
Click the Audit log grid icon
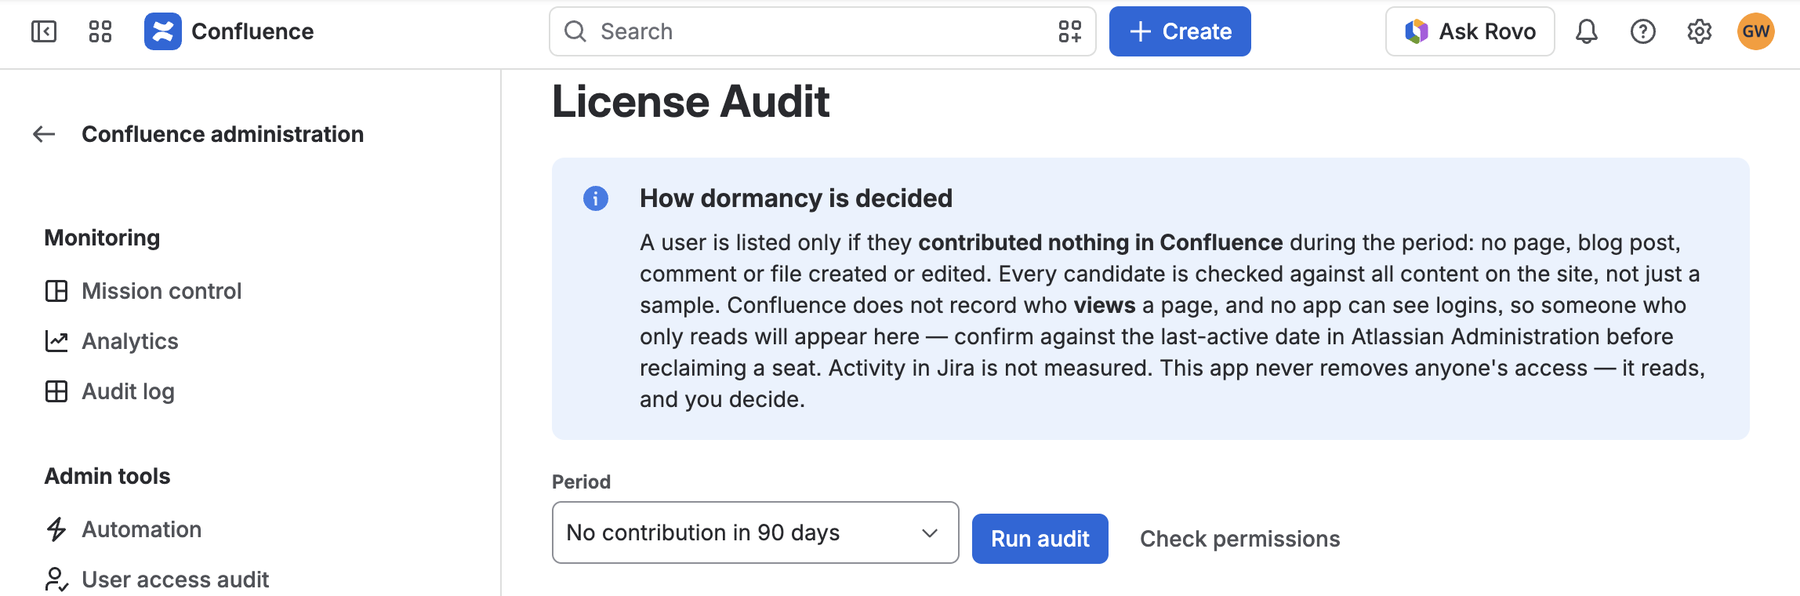pos(57,391)
